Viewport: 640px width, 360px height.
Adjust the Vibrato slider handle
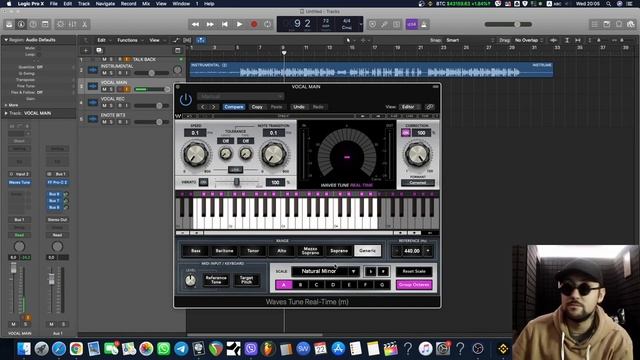click(x=236, y=182)
